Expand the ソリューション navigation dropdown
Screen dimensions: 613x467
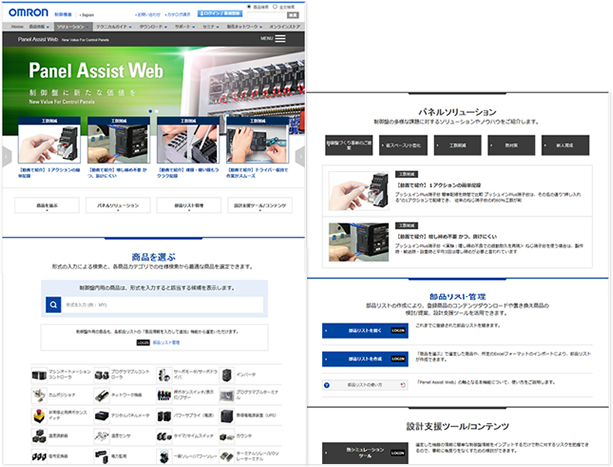tap(73, 27)
